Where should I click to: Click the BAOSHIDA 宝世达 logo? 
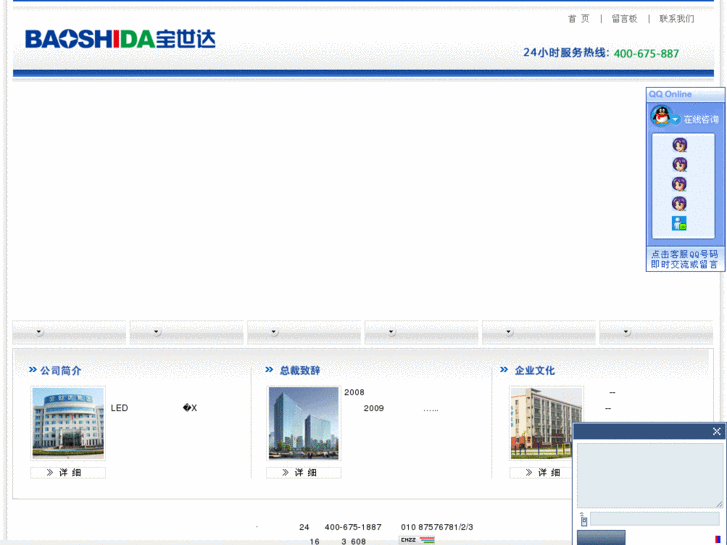tap(121, 39)
